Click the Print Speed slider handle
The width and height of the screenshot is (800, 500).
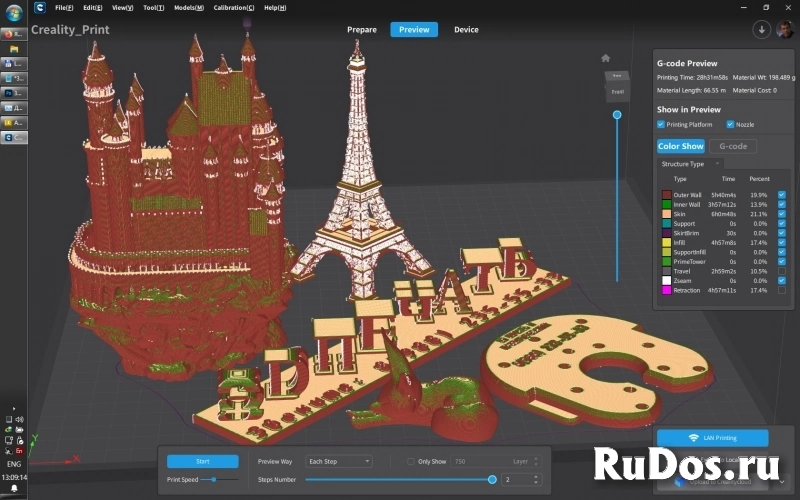214,480
